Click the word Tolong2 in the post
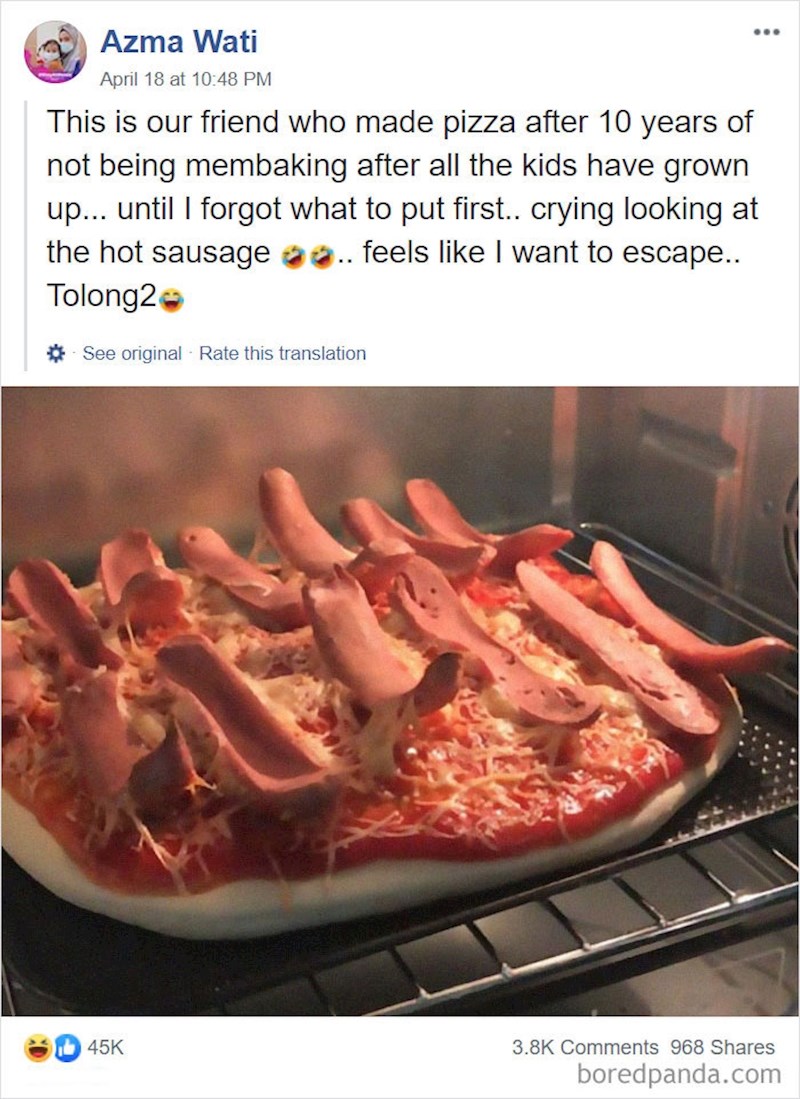Image resolution: width=800 pixels, height=1099 pixels. [100, 296]
